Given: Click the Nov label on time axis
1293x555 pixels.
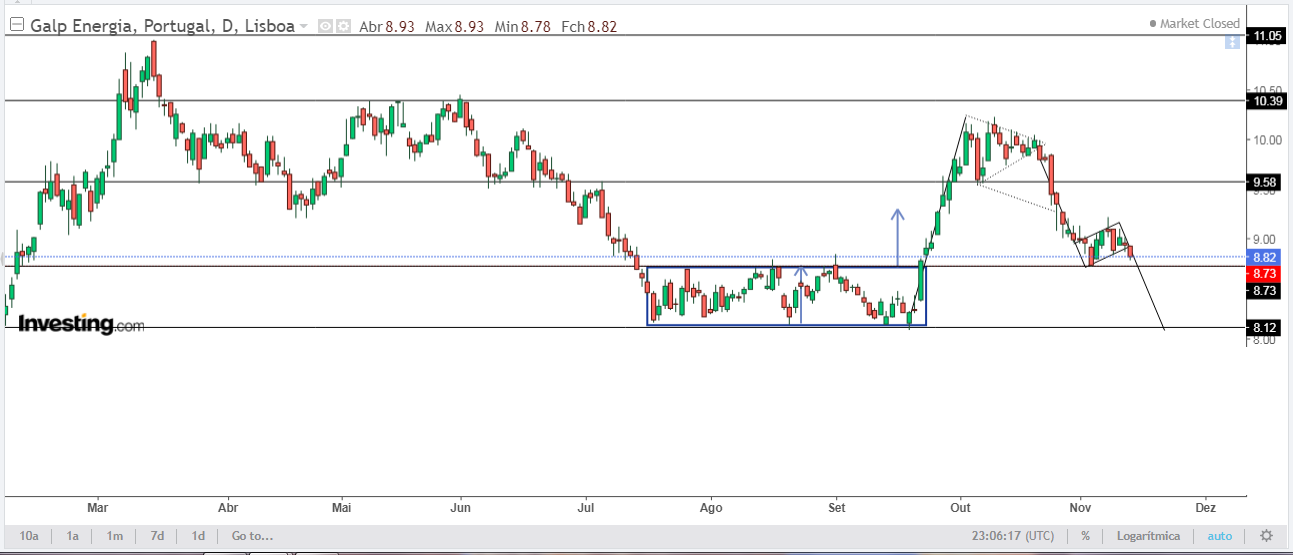Looking at the screenshot, I should click(1079, 507).
